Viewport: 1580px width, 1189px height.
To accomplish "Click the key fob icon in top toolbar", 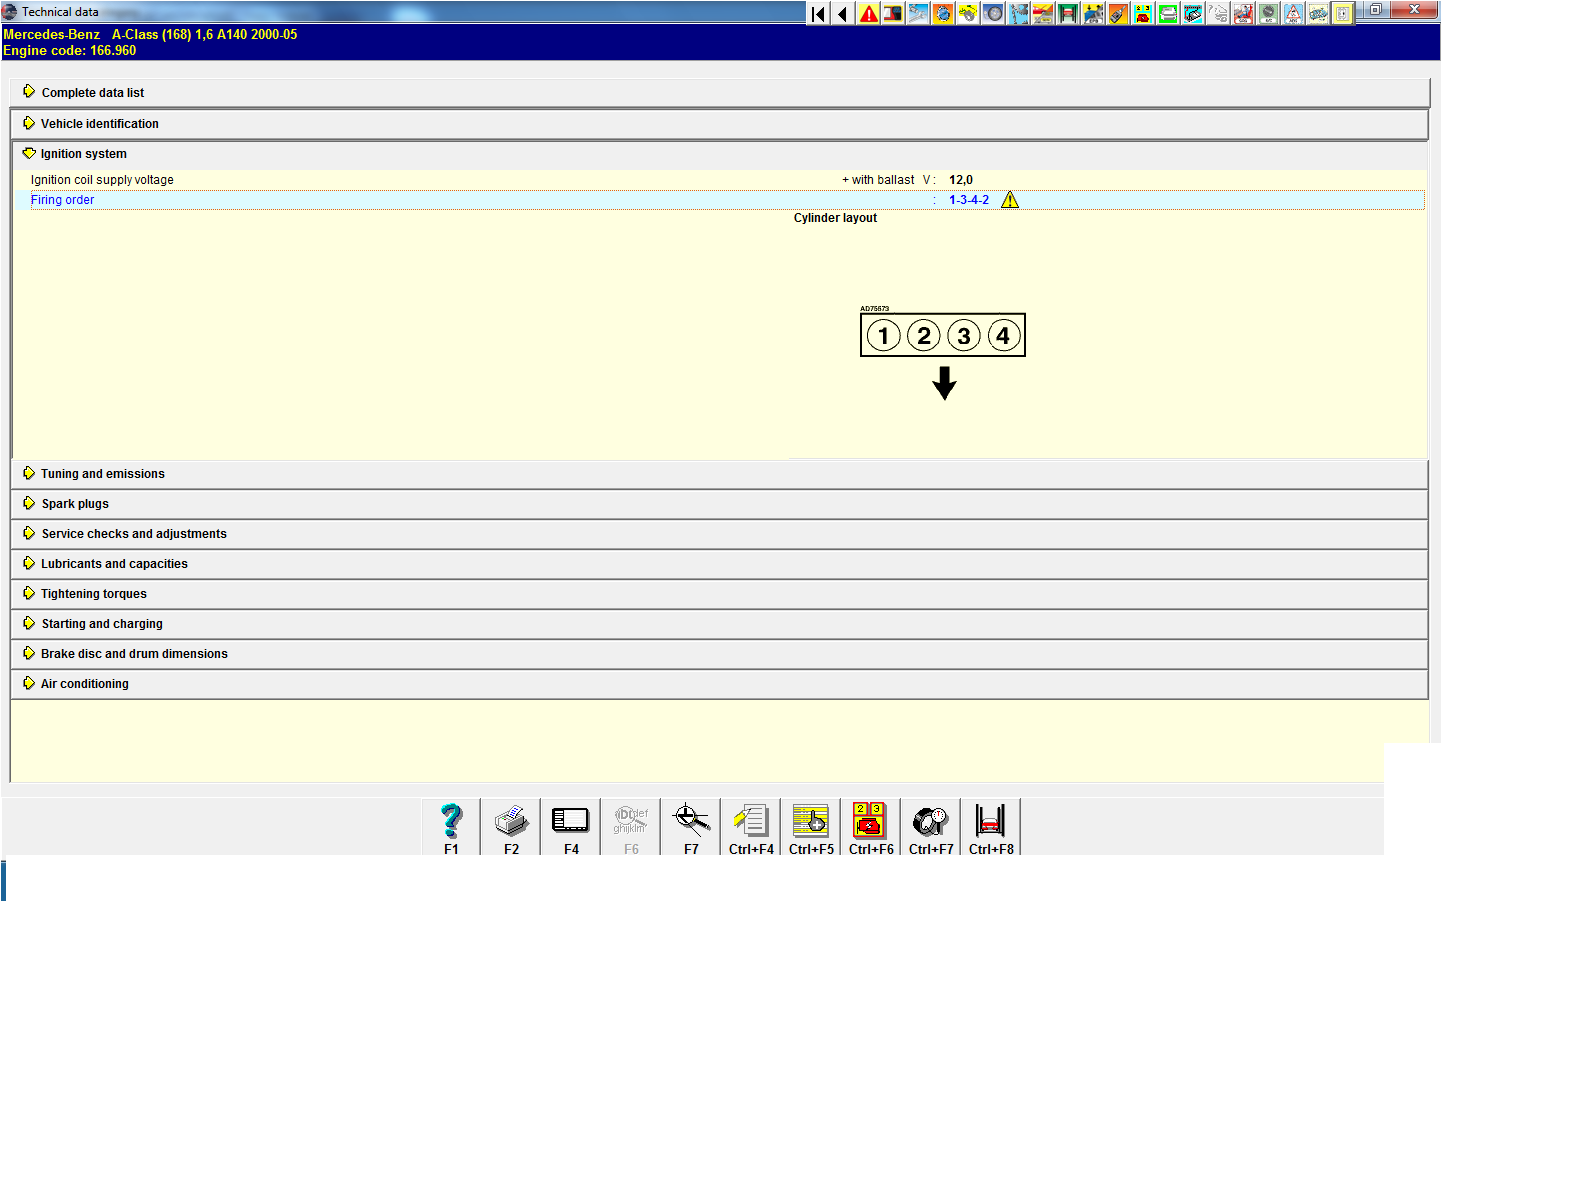I will (1118, 13).
